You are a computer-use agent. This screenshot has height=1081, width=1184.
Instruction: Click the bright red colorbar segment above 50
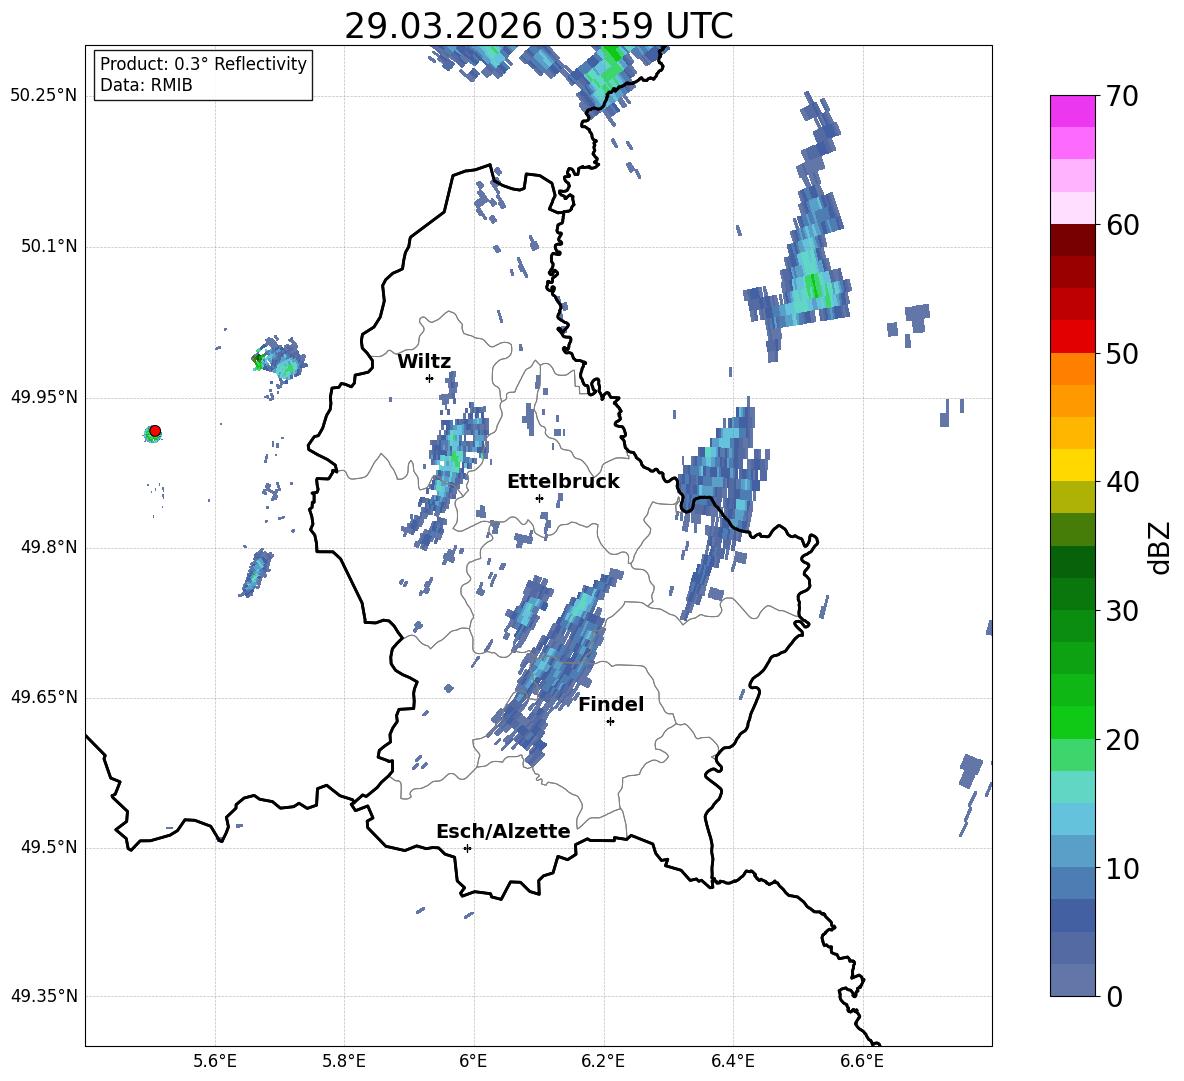point(1072,337)
